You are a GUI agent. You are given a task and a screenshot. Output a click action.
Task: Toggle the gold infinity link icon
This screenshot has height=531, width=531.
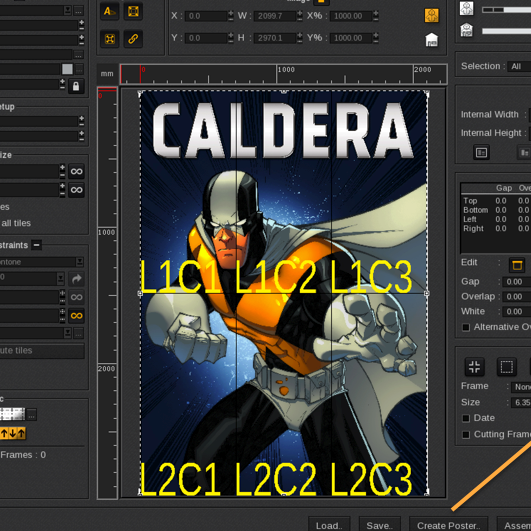77,316
